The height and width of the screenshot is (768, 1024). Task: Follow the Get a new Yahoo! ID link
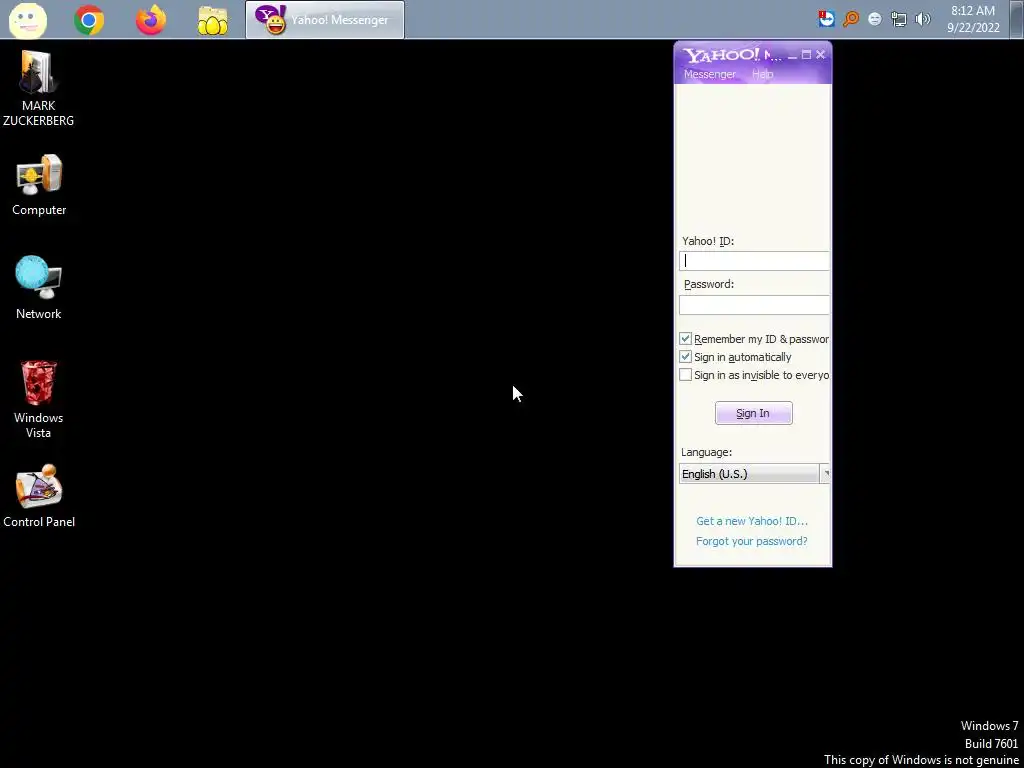tap(752, 520)
